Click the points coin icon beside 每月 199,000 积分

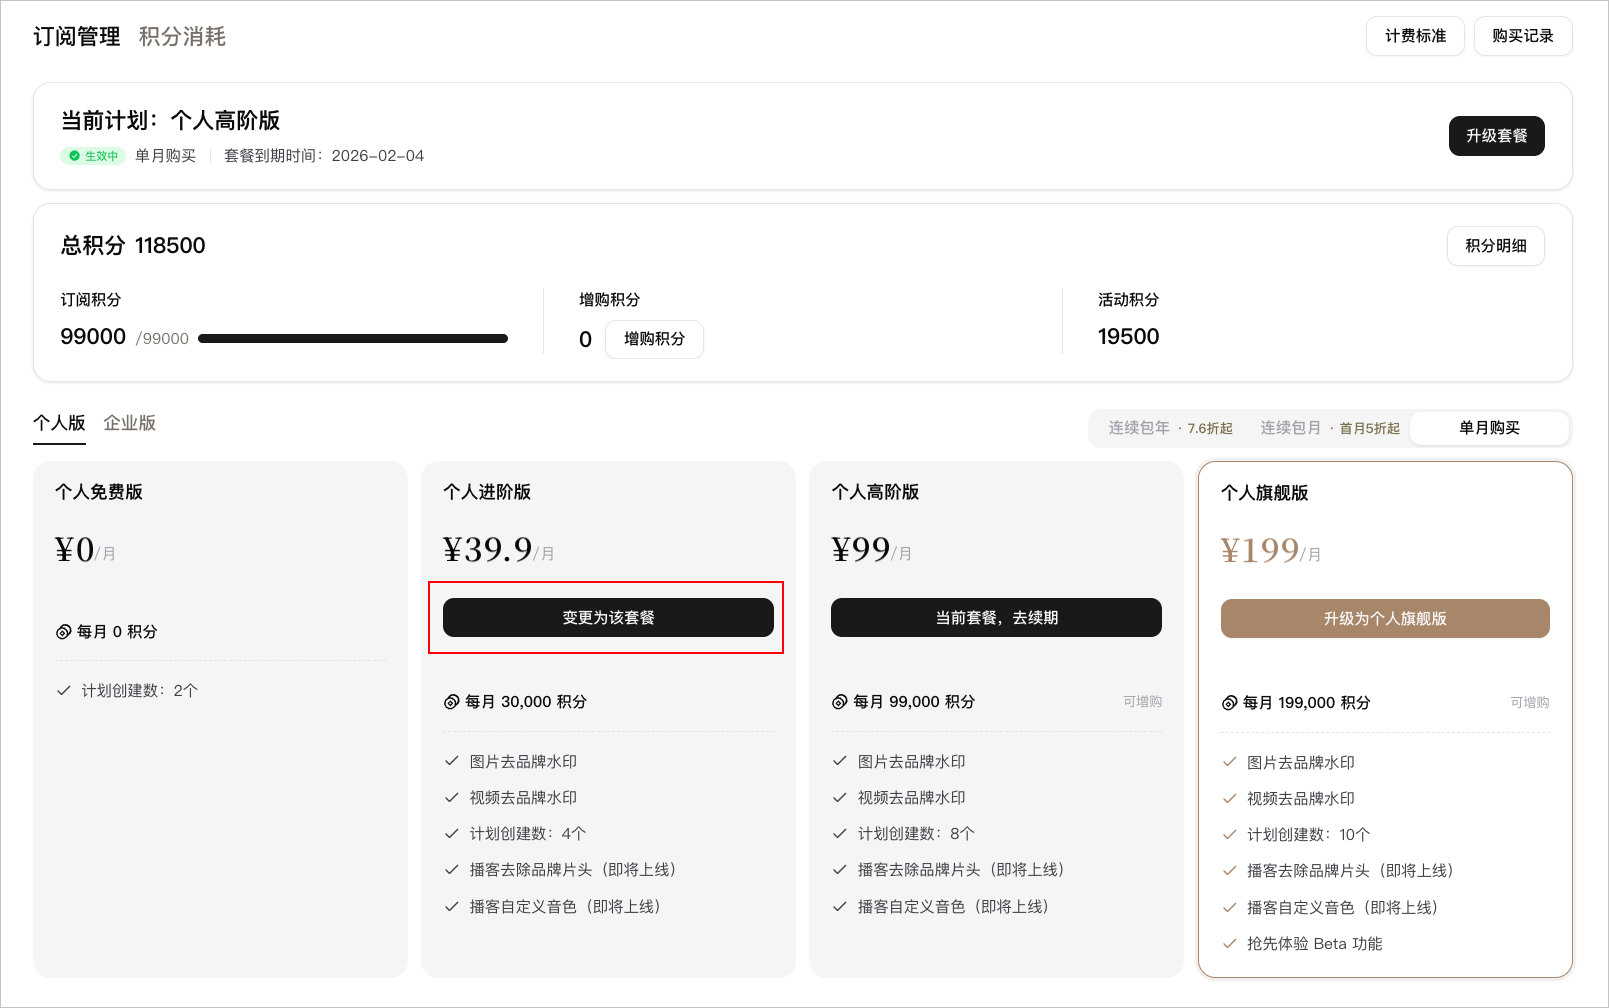tap(1229, 703)
